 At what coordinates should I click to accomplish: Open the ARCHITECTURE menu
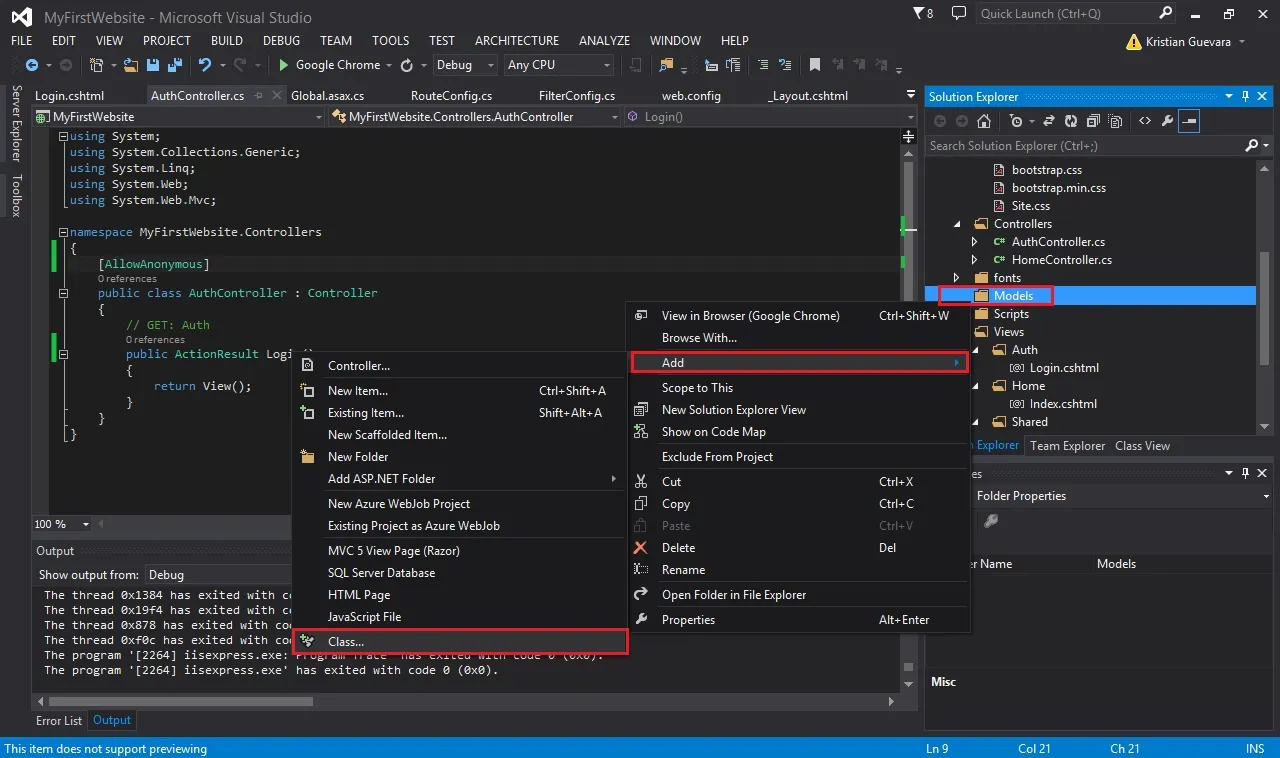pyautogui.click(x=517, y=41)
